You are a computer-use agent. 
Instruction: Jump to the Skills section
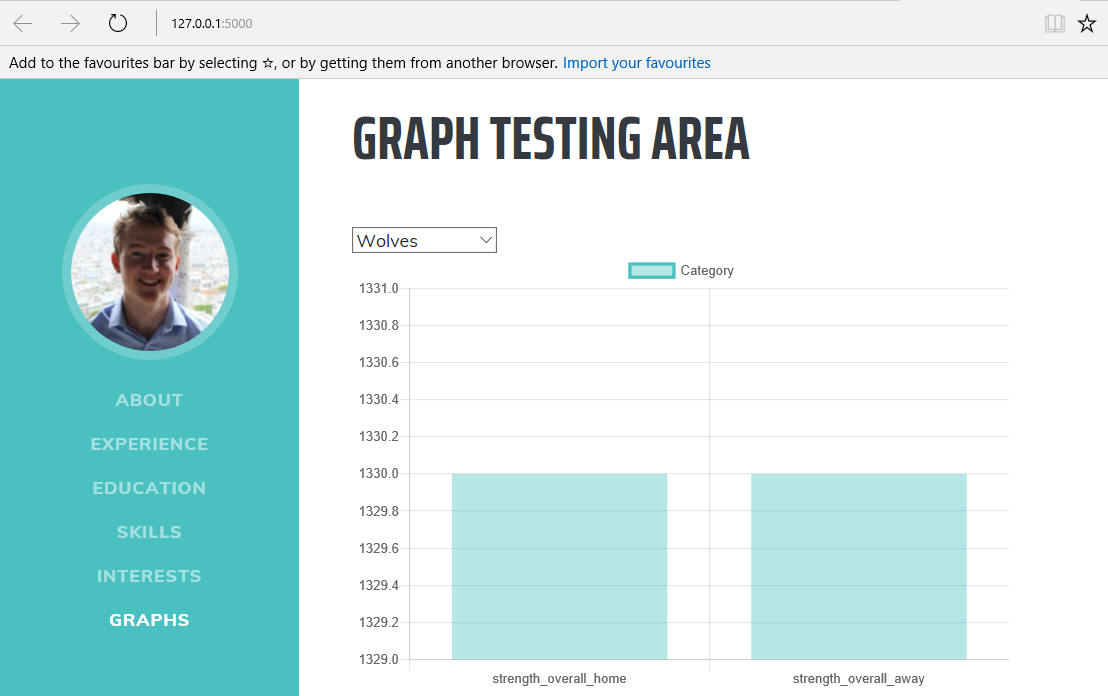coord(149,532)
